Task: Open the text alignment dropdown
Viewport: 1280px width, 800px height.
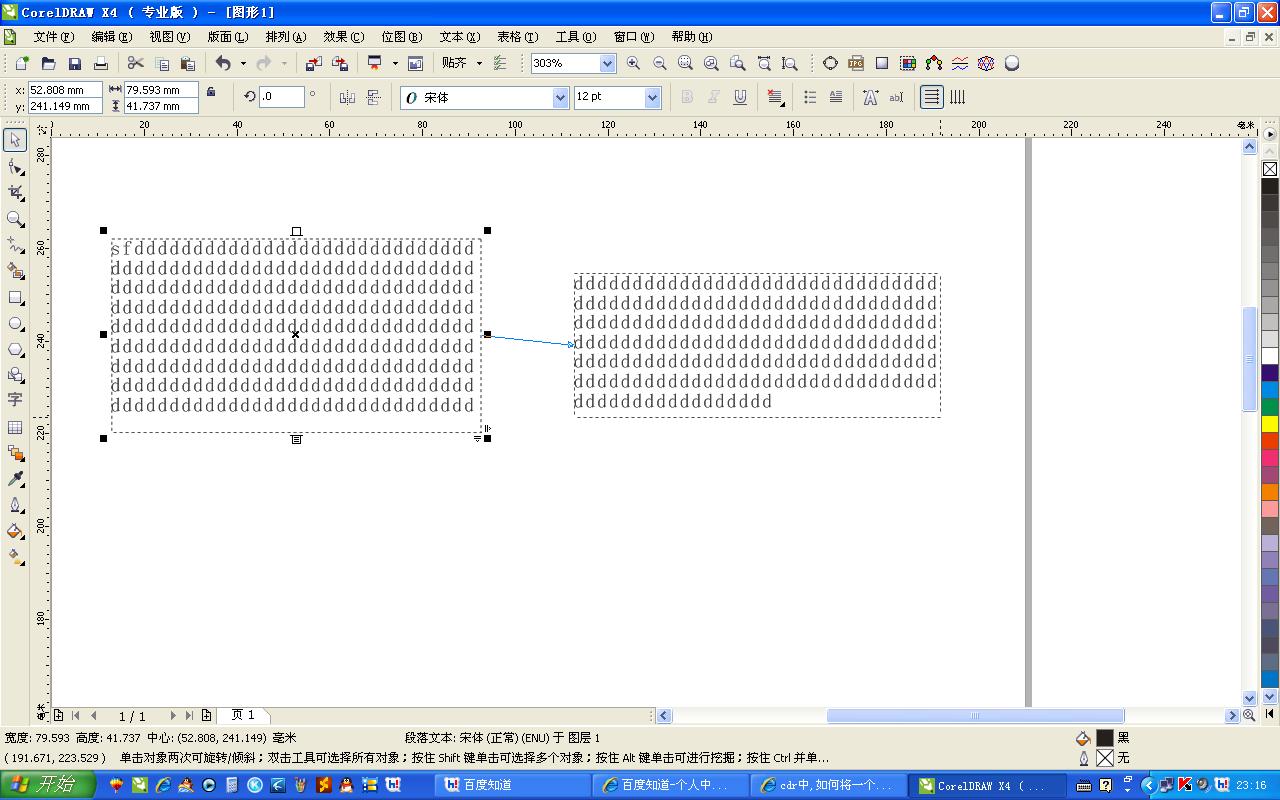Action: [775, 97]
